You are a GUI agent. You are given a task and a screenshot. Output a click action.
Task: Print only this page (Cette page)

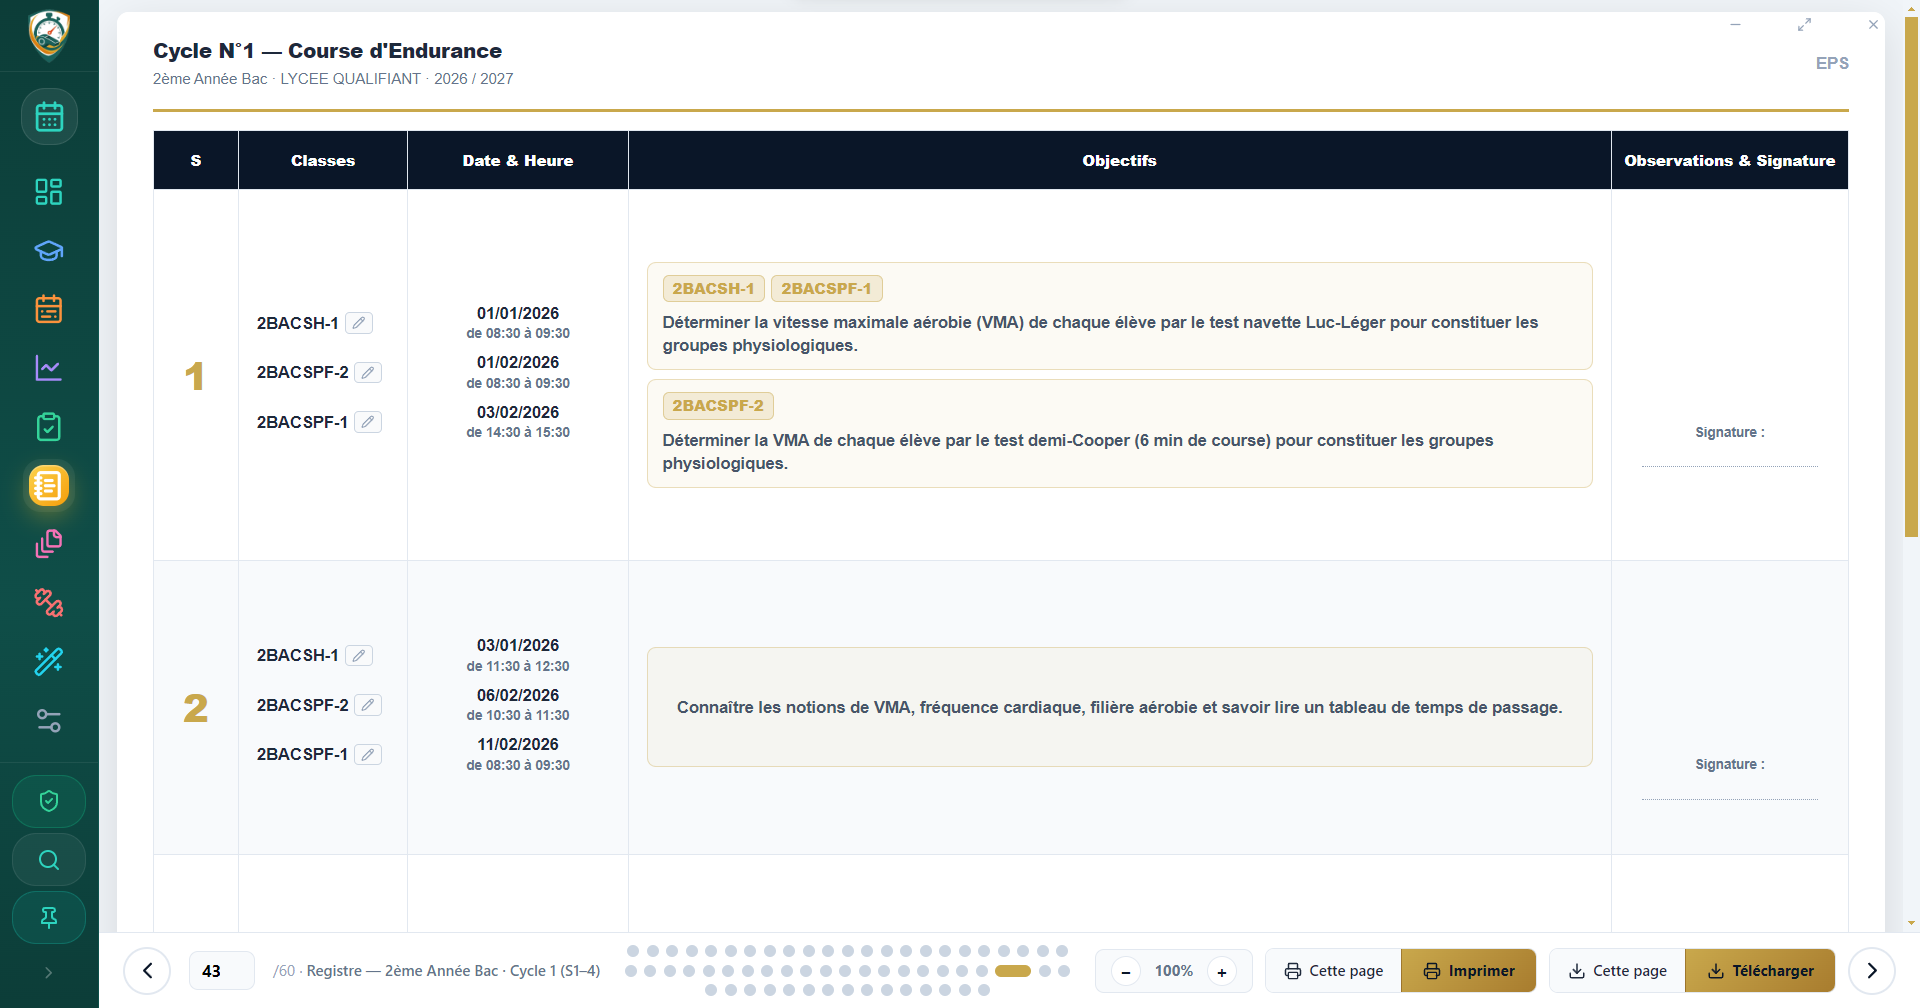[1334, 971]
